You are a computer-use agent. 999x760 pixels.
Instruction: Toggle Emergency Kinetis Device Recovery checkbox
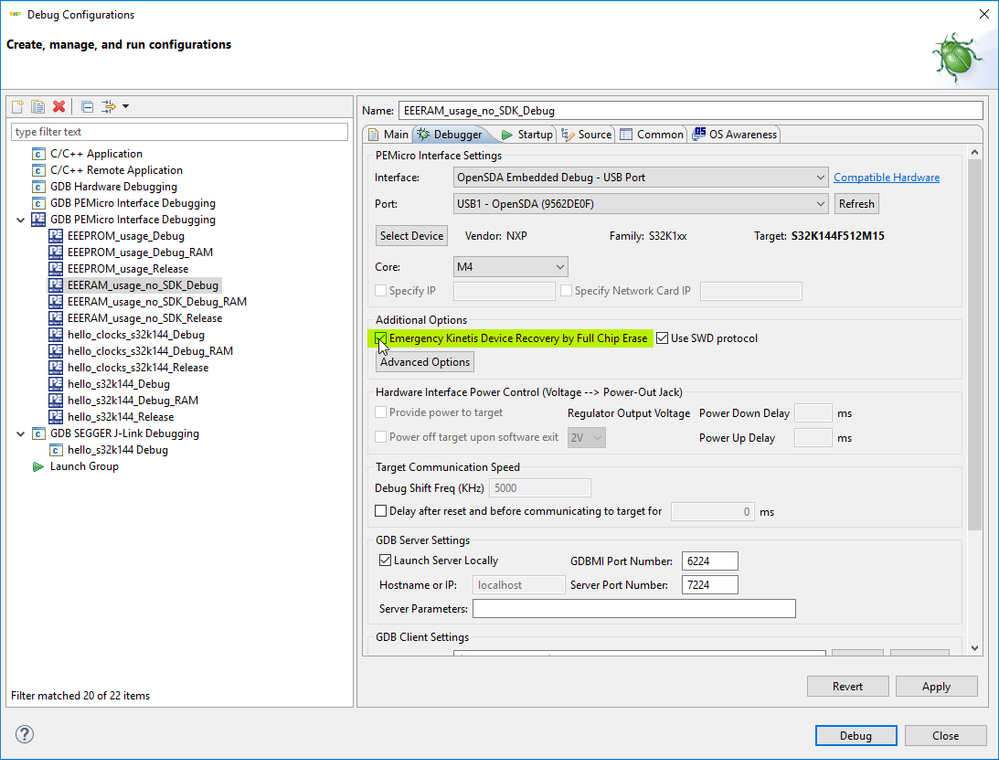click(381, 338)
